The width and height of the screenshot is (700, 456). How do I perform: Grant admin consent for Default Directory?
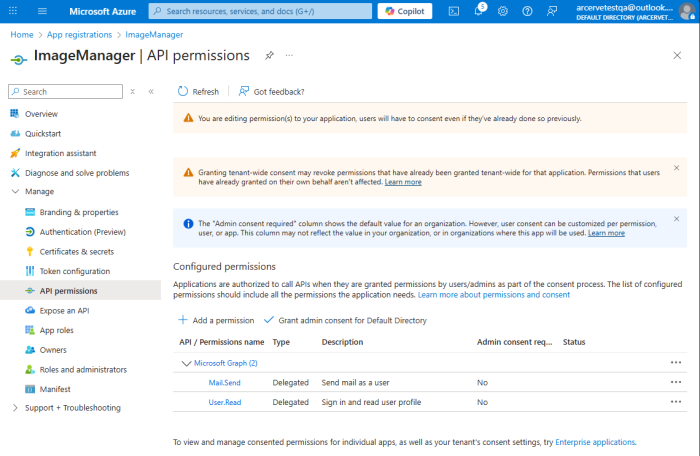(x=345, y=320)
